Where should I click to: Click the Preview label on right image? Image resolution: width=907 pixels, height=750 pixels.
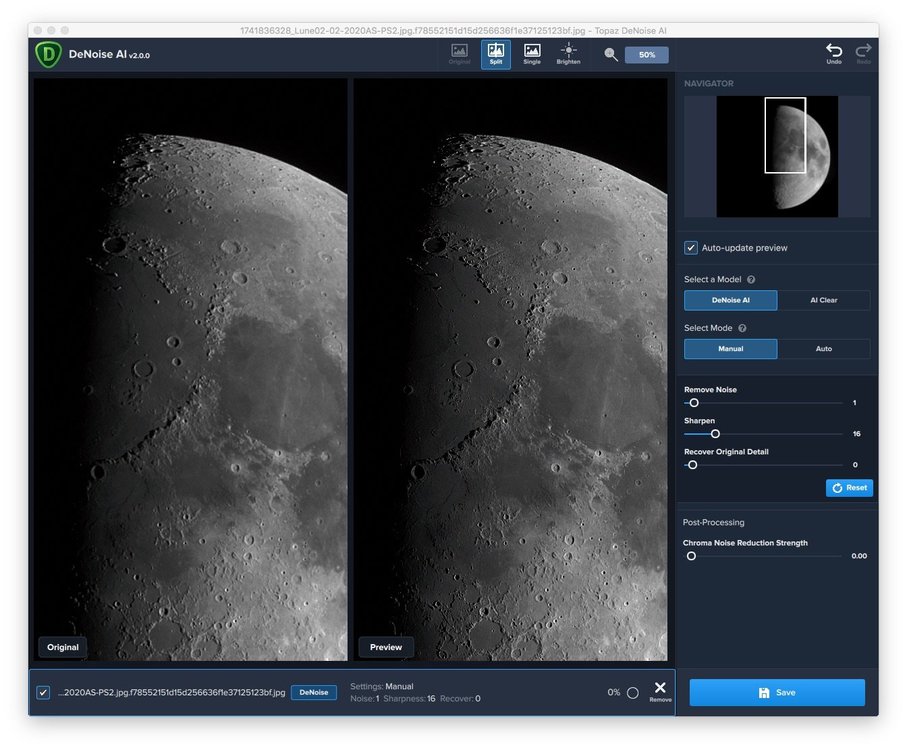tap(386, 648)
